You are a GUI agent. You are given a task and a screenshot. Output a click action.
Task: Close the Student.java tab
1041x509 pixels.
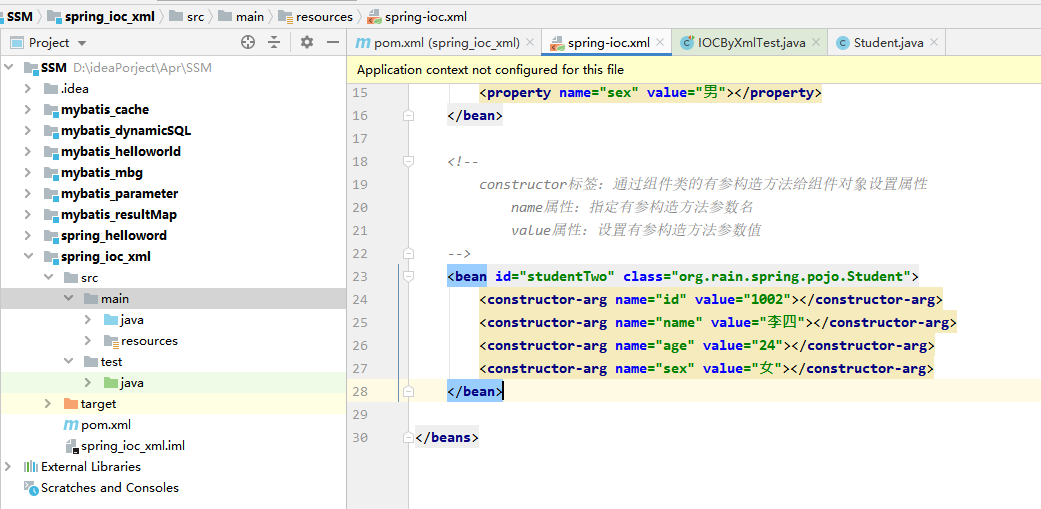[x=933, y=43]
